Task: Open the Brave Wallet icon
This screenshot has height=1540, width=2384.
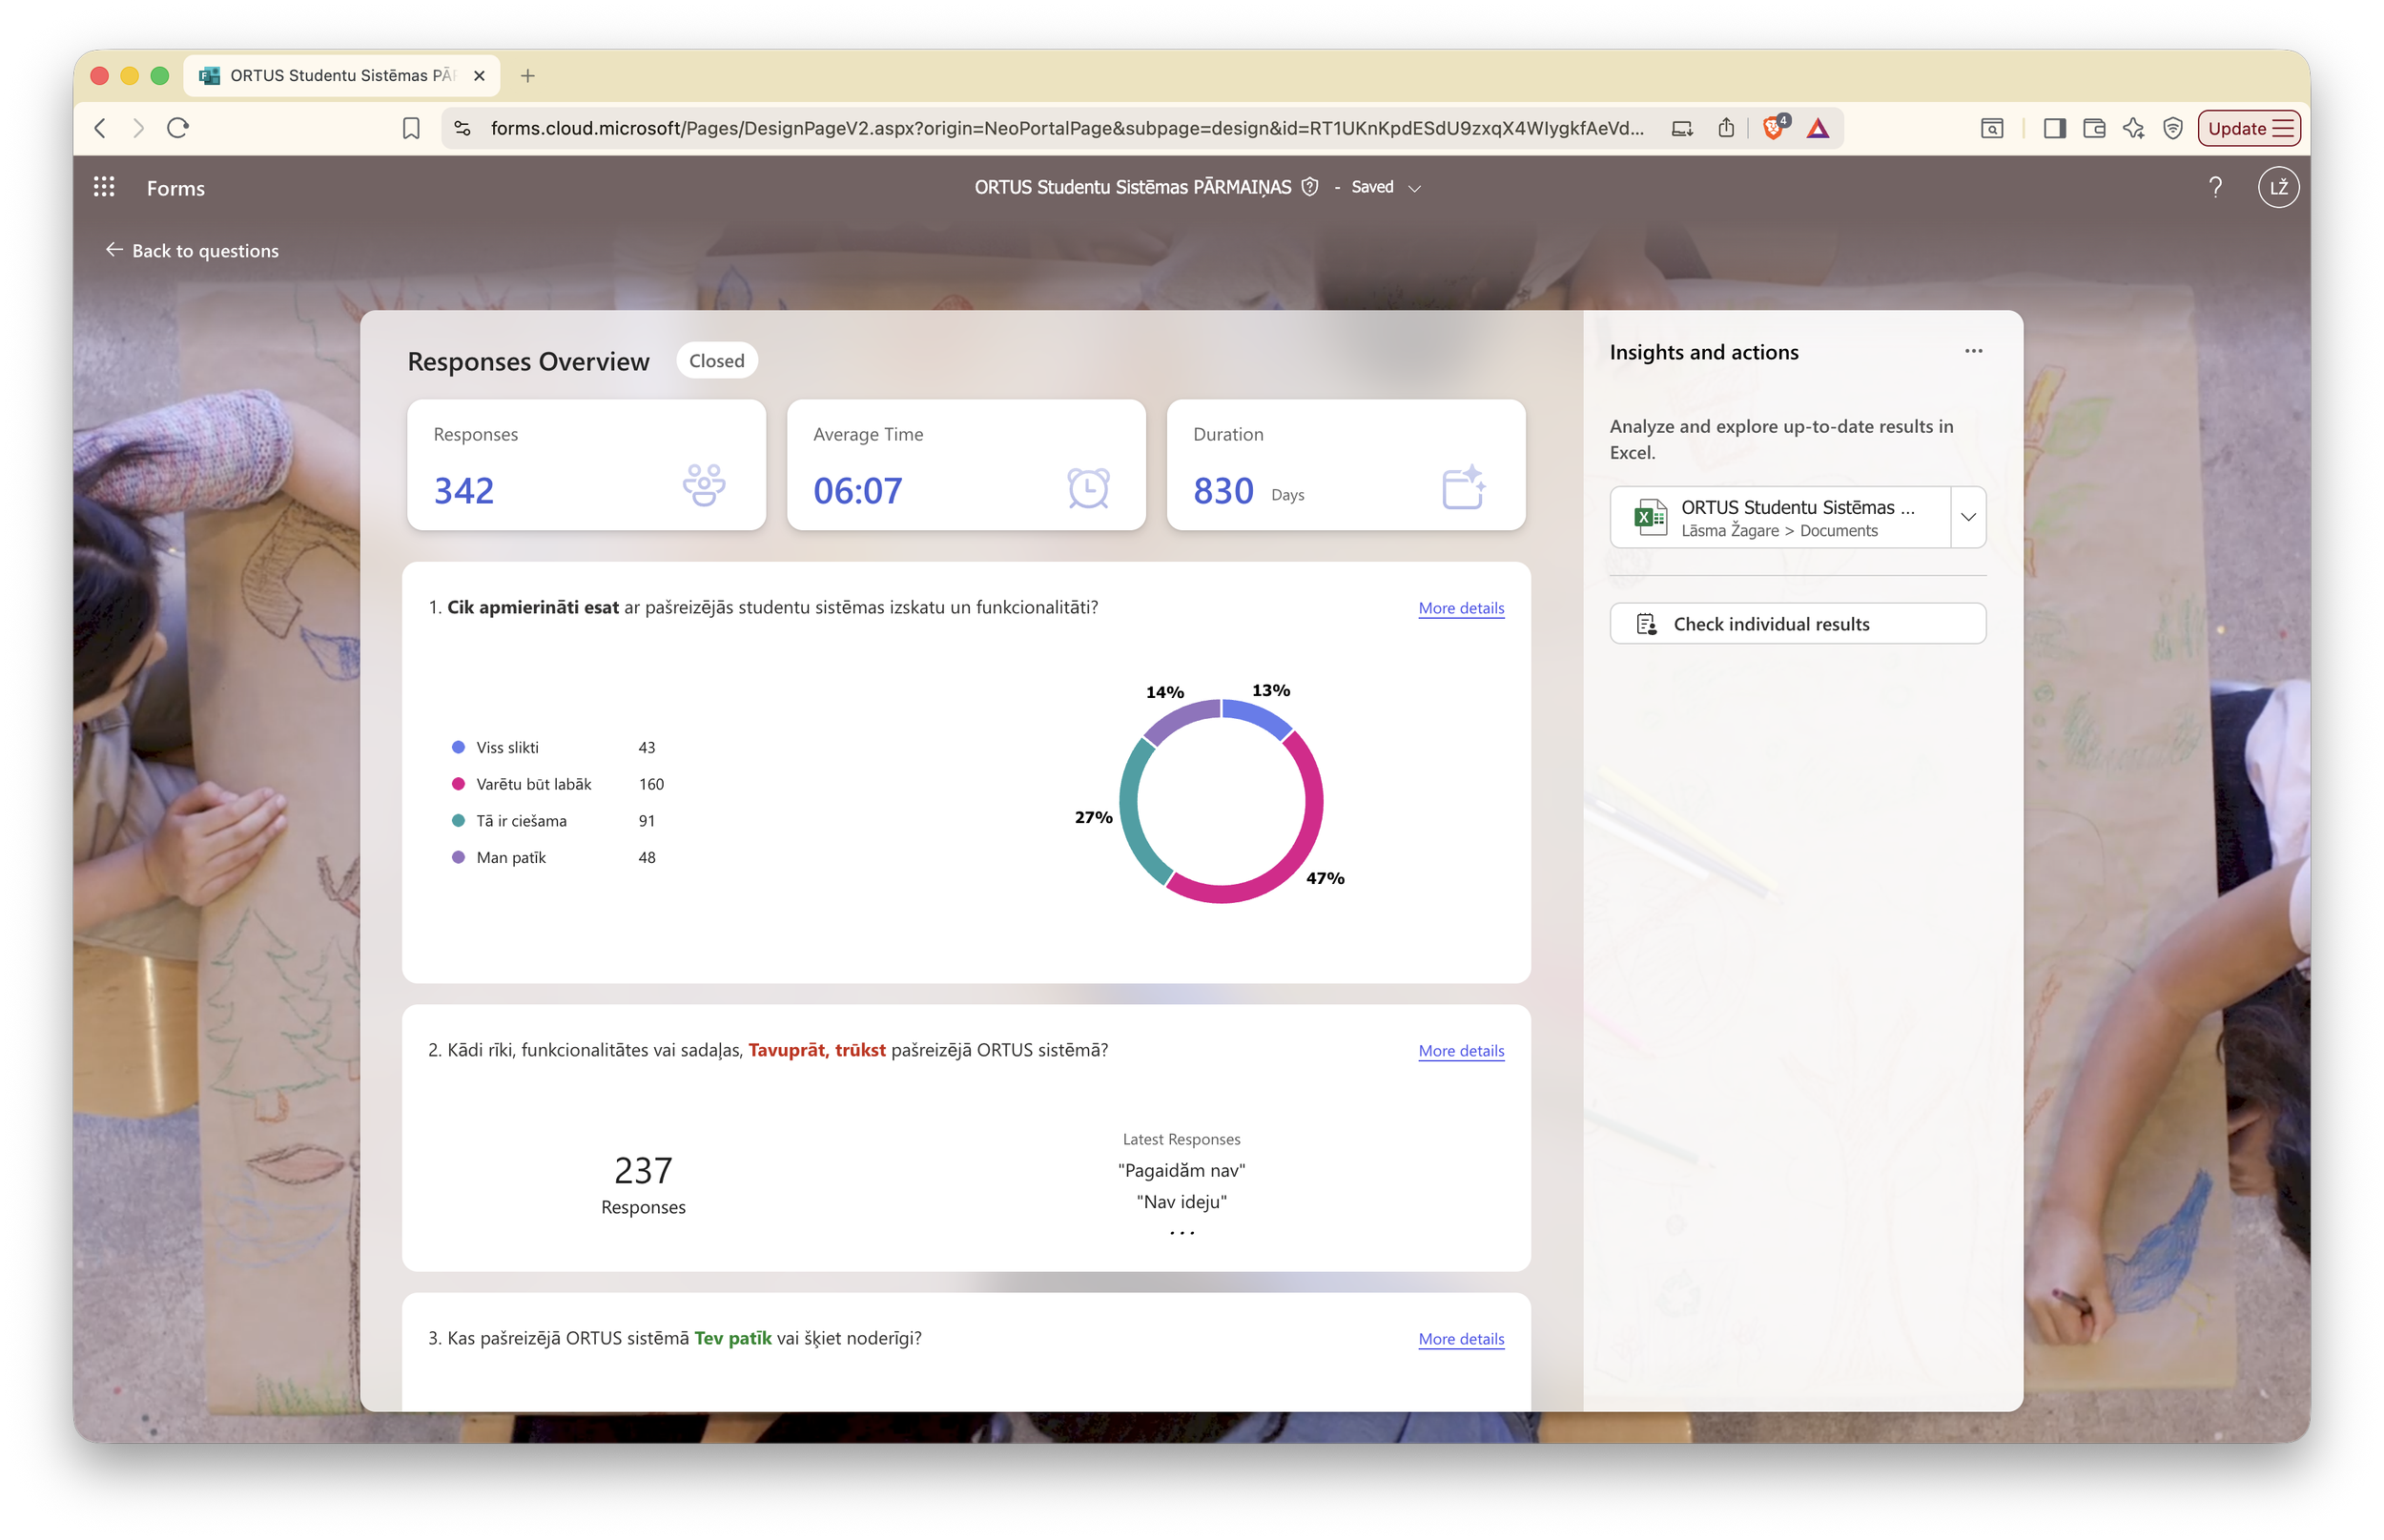Action: (x=2094, y=128)
